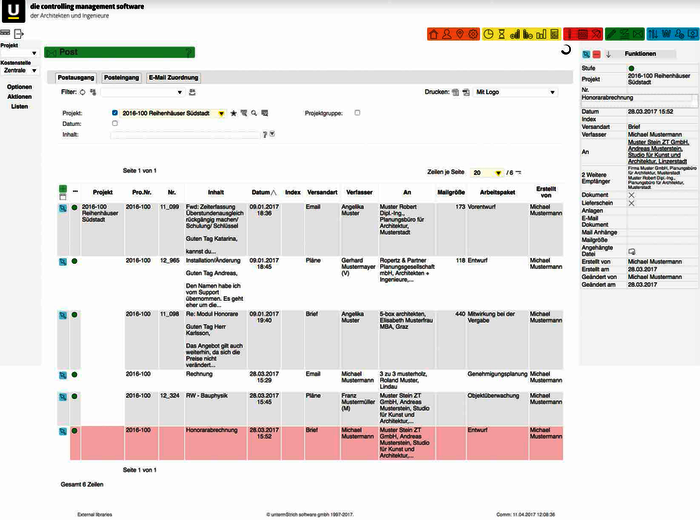Sort table by Verfasser column header

click(x=359, y=192)
